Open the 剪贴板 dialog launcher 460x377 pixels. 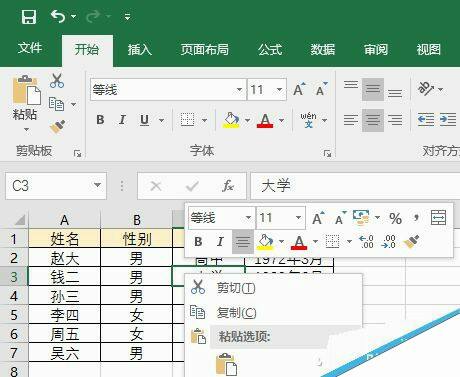point(77,153)
